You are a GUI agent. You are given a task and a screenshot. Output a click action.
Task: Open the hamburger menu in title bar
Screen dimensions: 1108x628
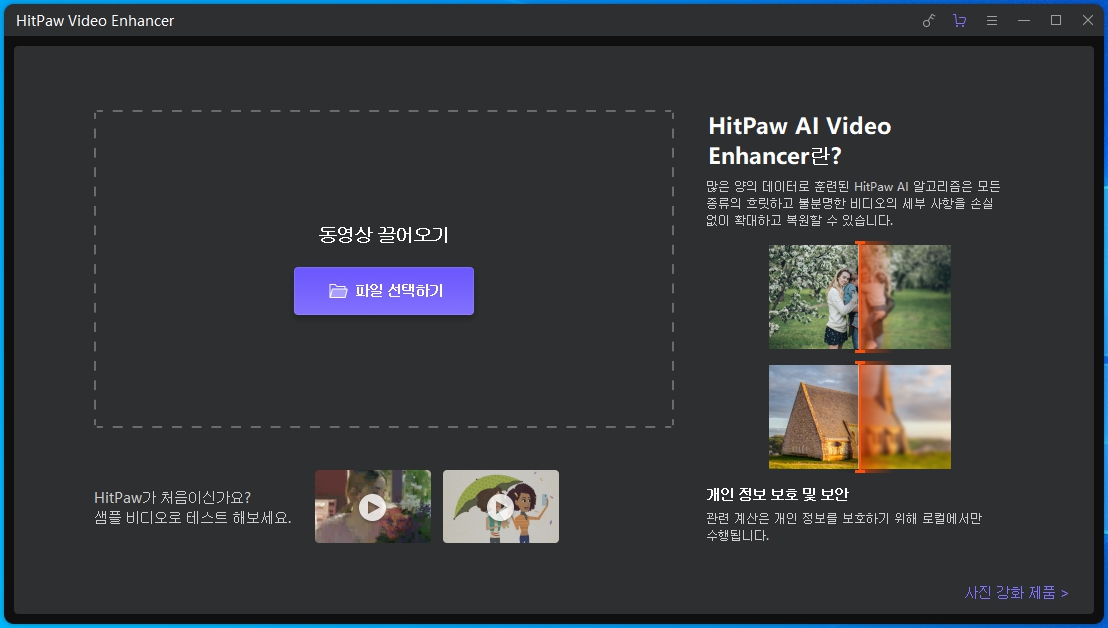coord(992,20)
